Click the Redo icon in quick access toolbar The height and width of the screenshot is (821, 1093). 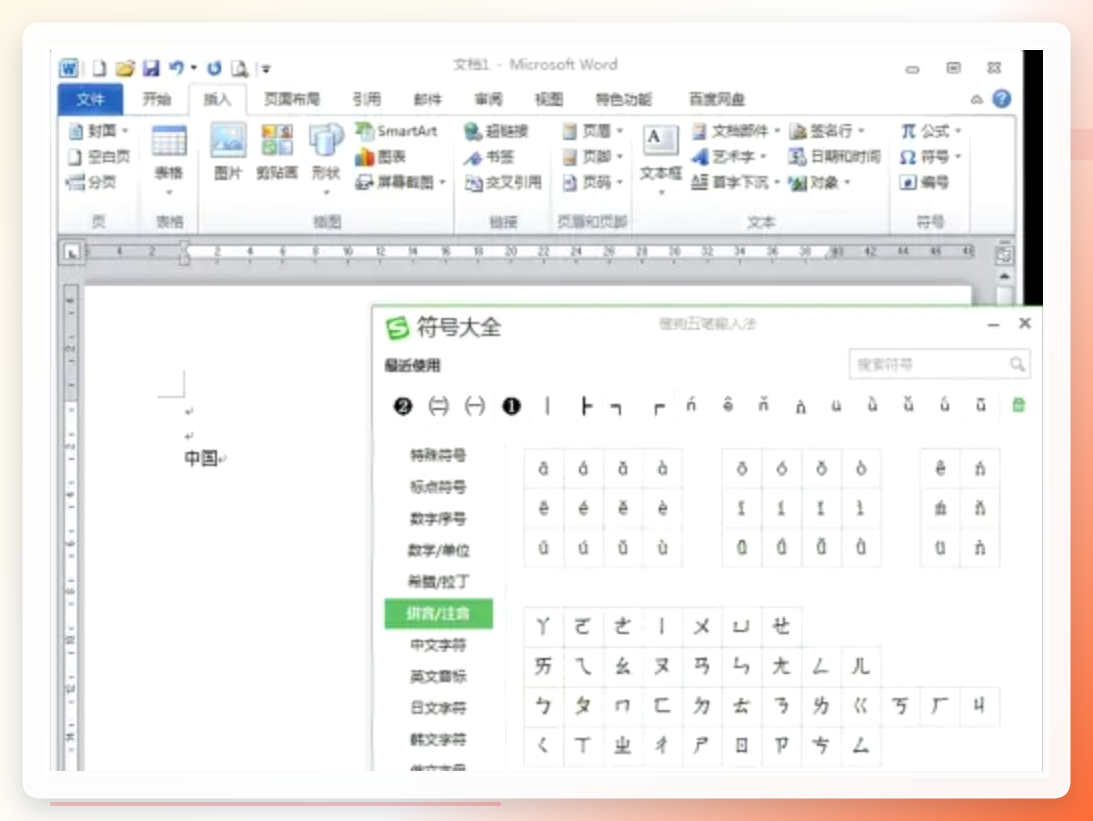click(214, 68)
